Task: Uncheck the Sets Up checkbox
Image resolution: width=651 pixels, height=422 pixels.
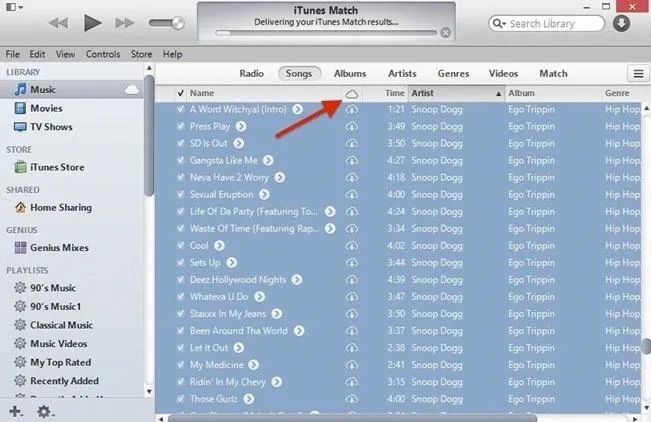Action: click(x=181, y=262)
